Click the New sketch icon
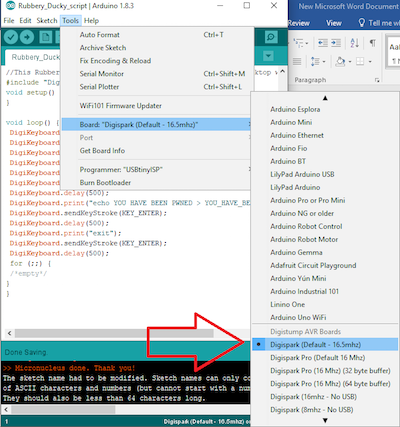 [x=46, y=37]
